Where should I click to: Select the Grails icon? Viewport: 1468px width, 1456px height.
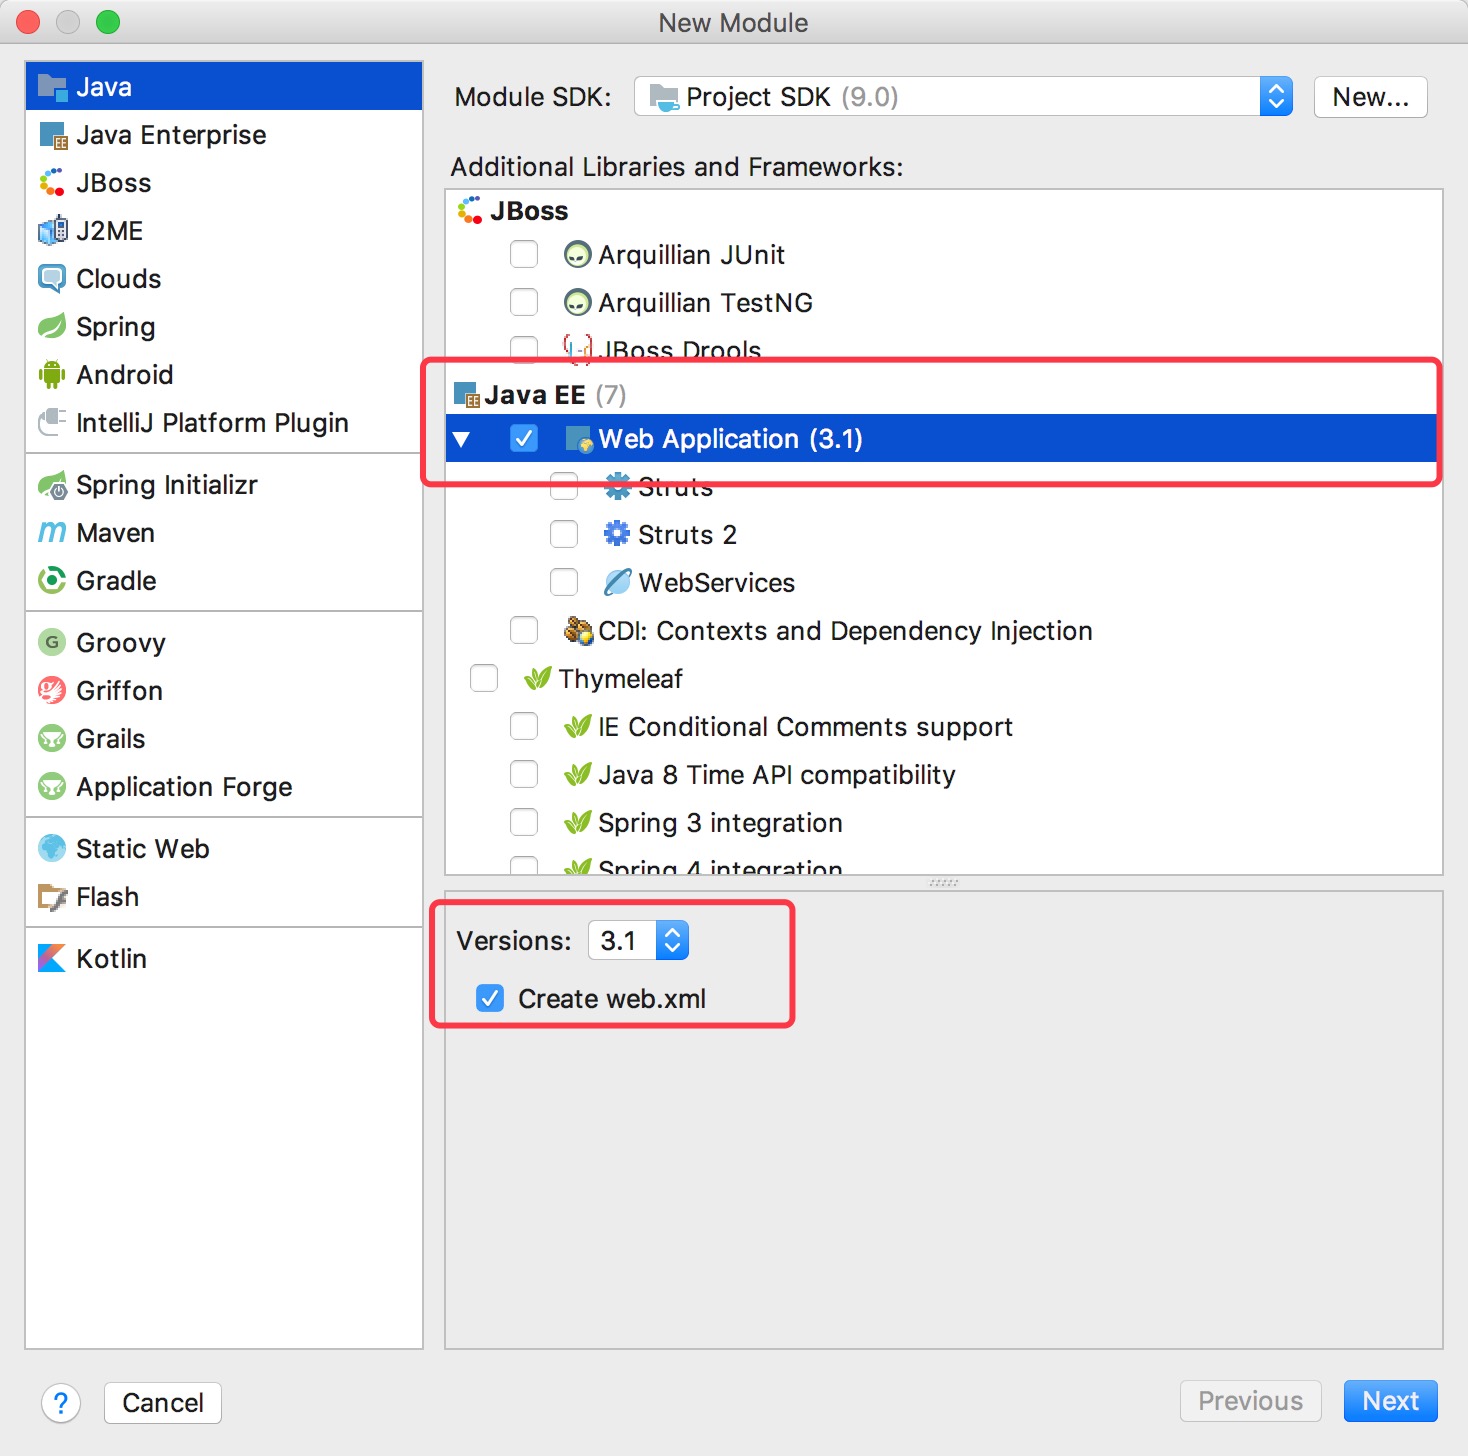(x=52, y=738)
